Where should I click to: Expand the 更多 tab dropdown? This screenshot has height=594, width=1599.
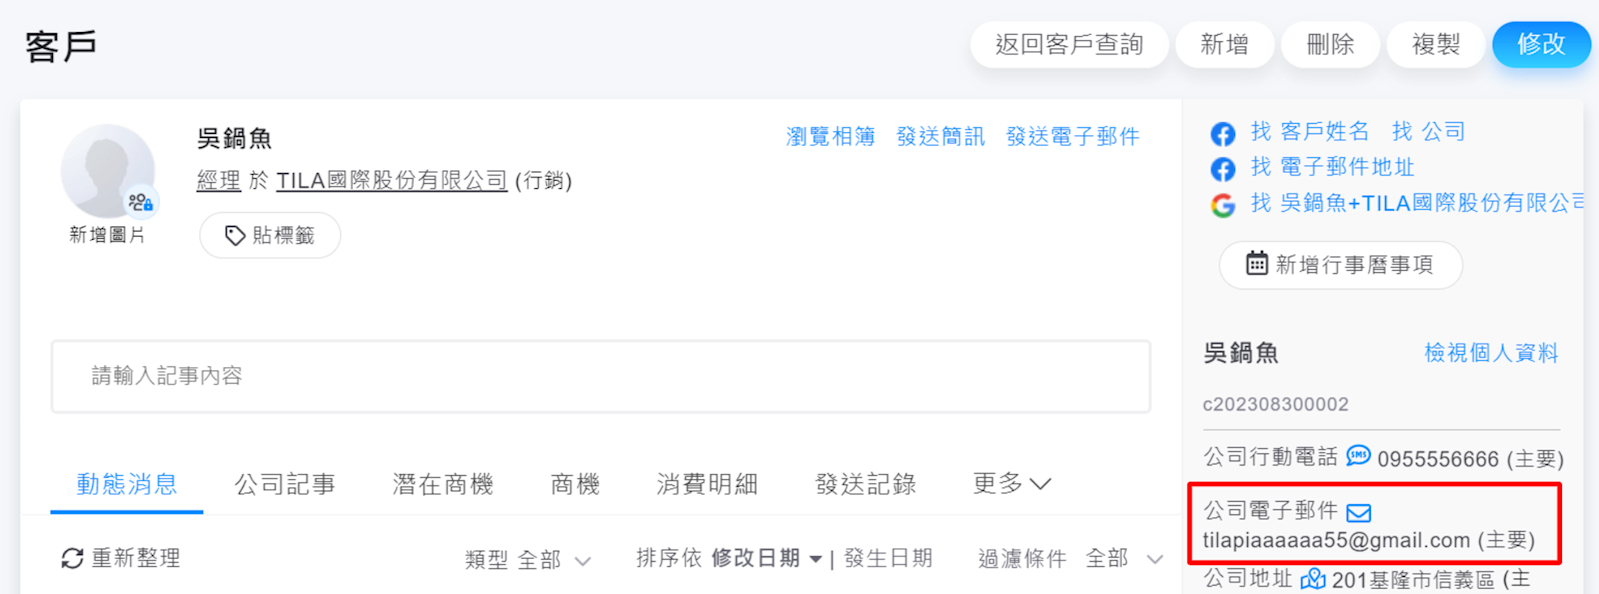1012,484
